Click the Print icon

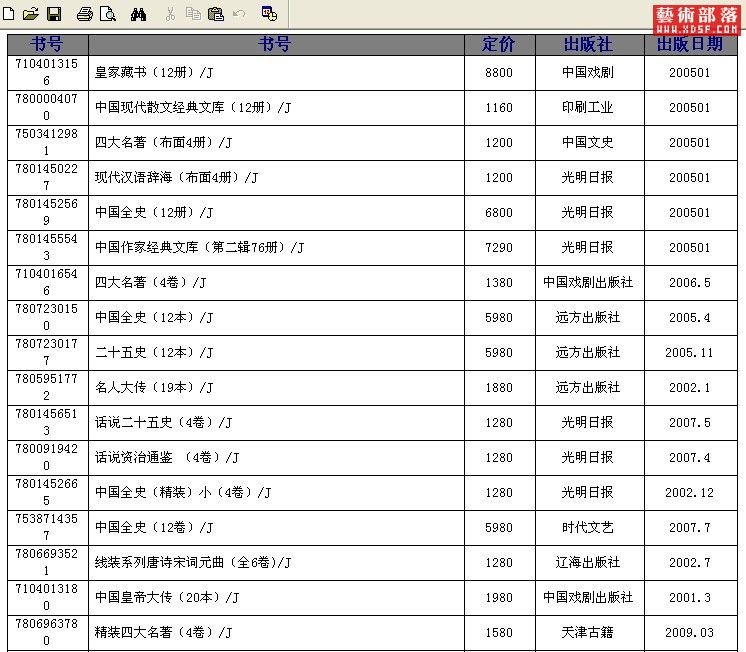[85, 13]
